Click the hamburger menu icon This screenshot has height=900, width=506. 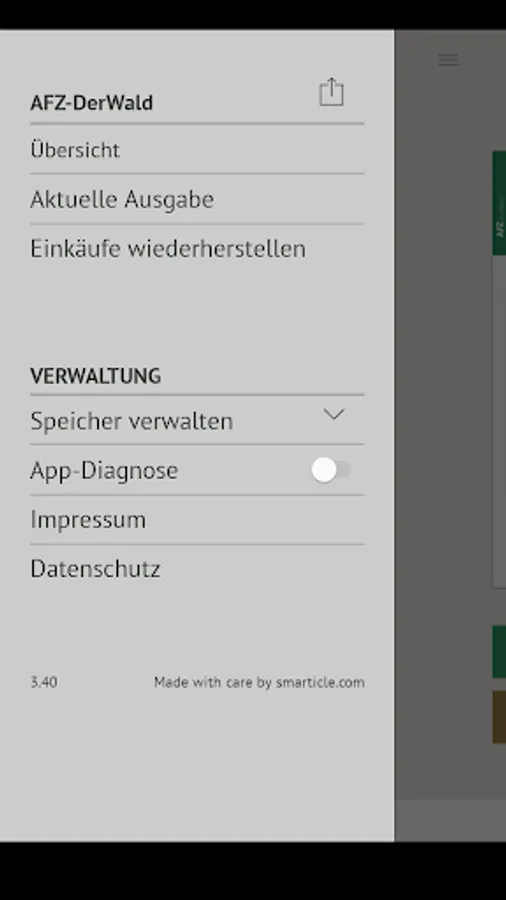tap(448, 60)
